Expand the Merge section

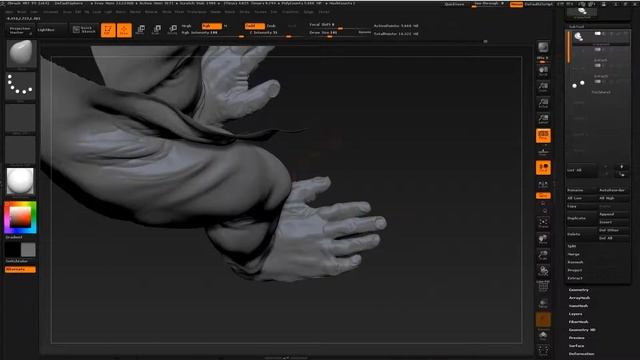(573, 254)
